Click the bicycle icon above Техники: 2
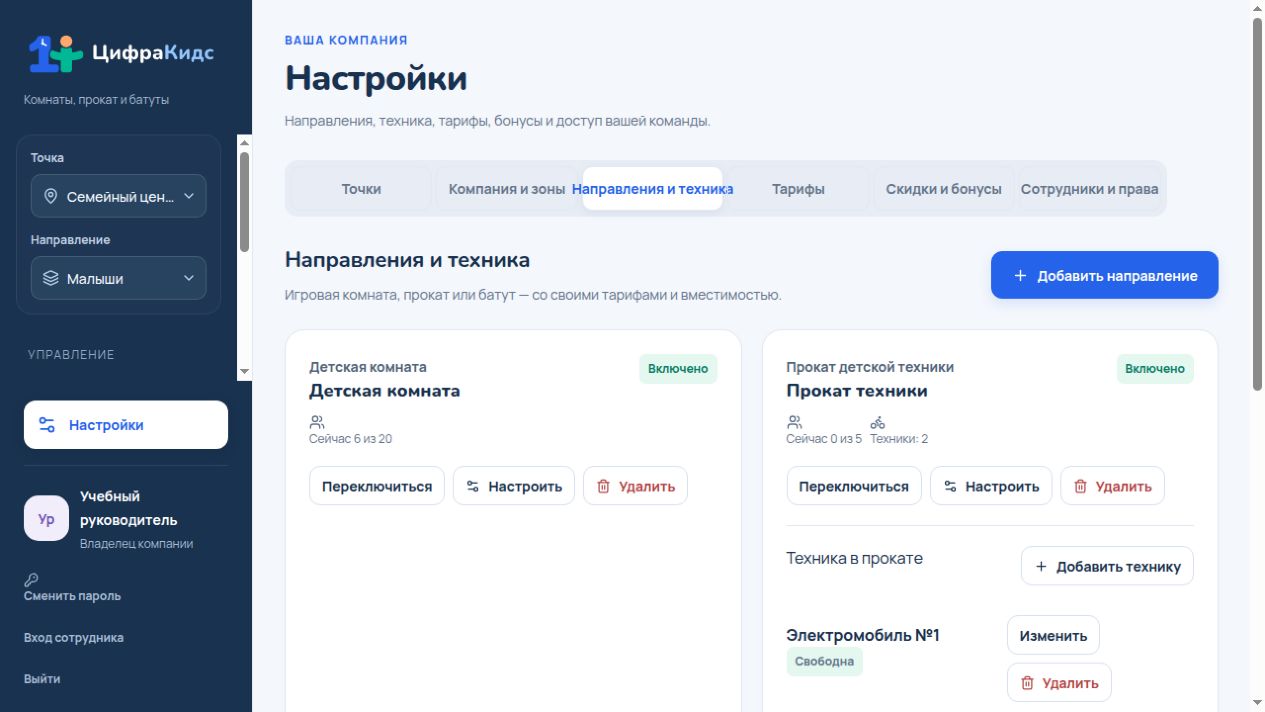 point(877,422)
